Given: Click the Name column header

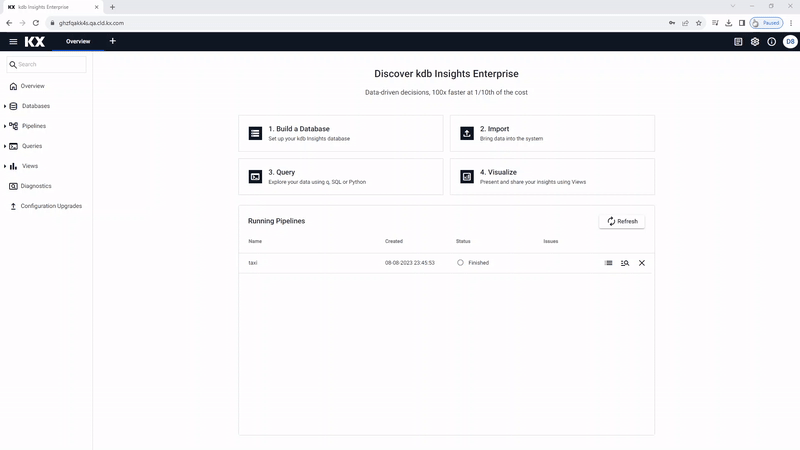Looking at the screenshot, I should tap(255, 241).
